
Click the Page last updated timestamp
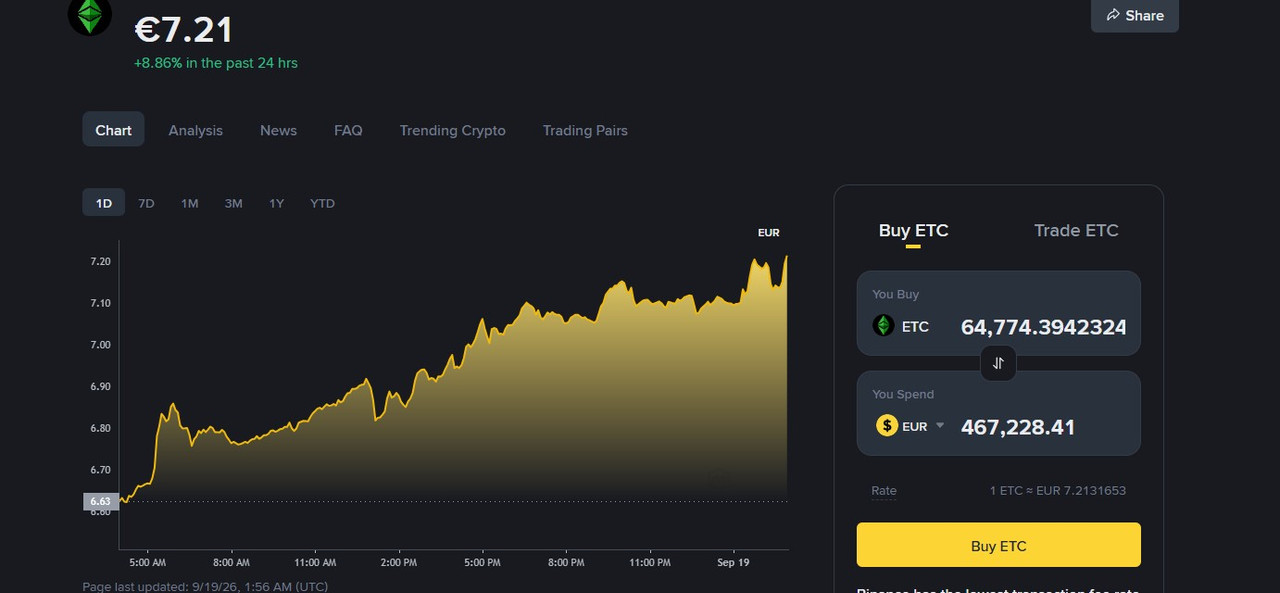coord(205,587)
